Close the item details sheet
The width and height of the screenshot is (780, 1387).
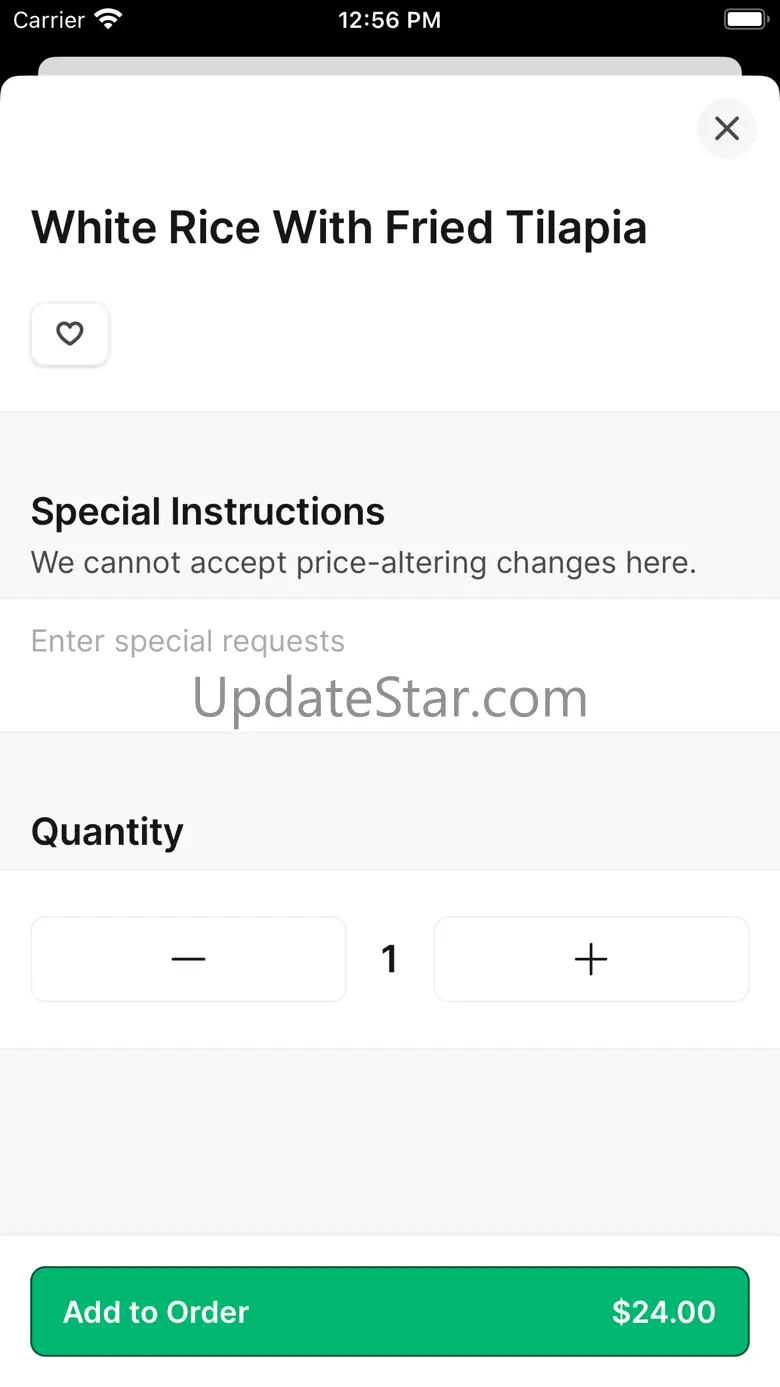726,128
